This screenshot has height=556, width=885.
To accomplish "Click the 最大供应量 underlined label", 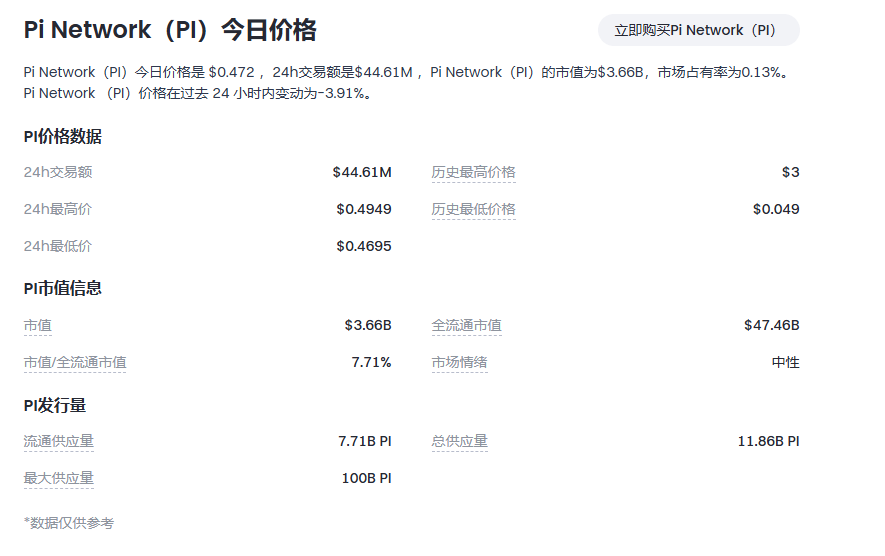I will [59, 478].
